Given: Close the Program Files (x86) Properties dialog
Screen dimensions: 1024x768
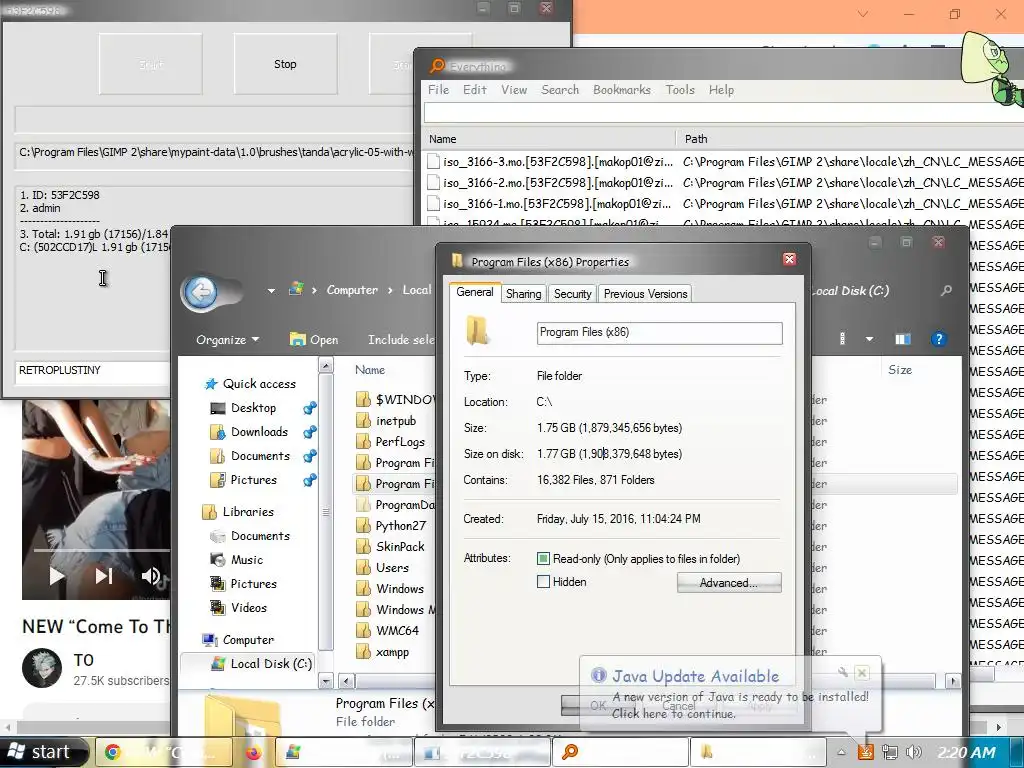Looking at the screenshot, I should click(x=790, y=259).
